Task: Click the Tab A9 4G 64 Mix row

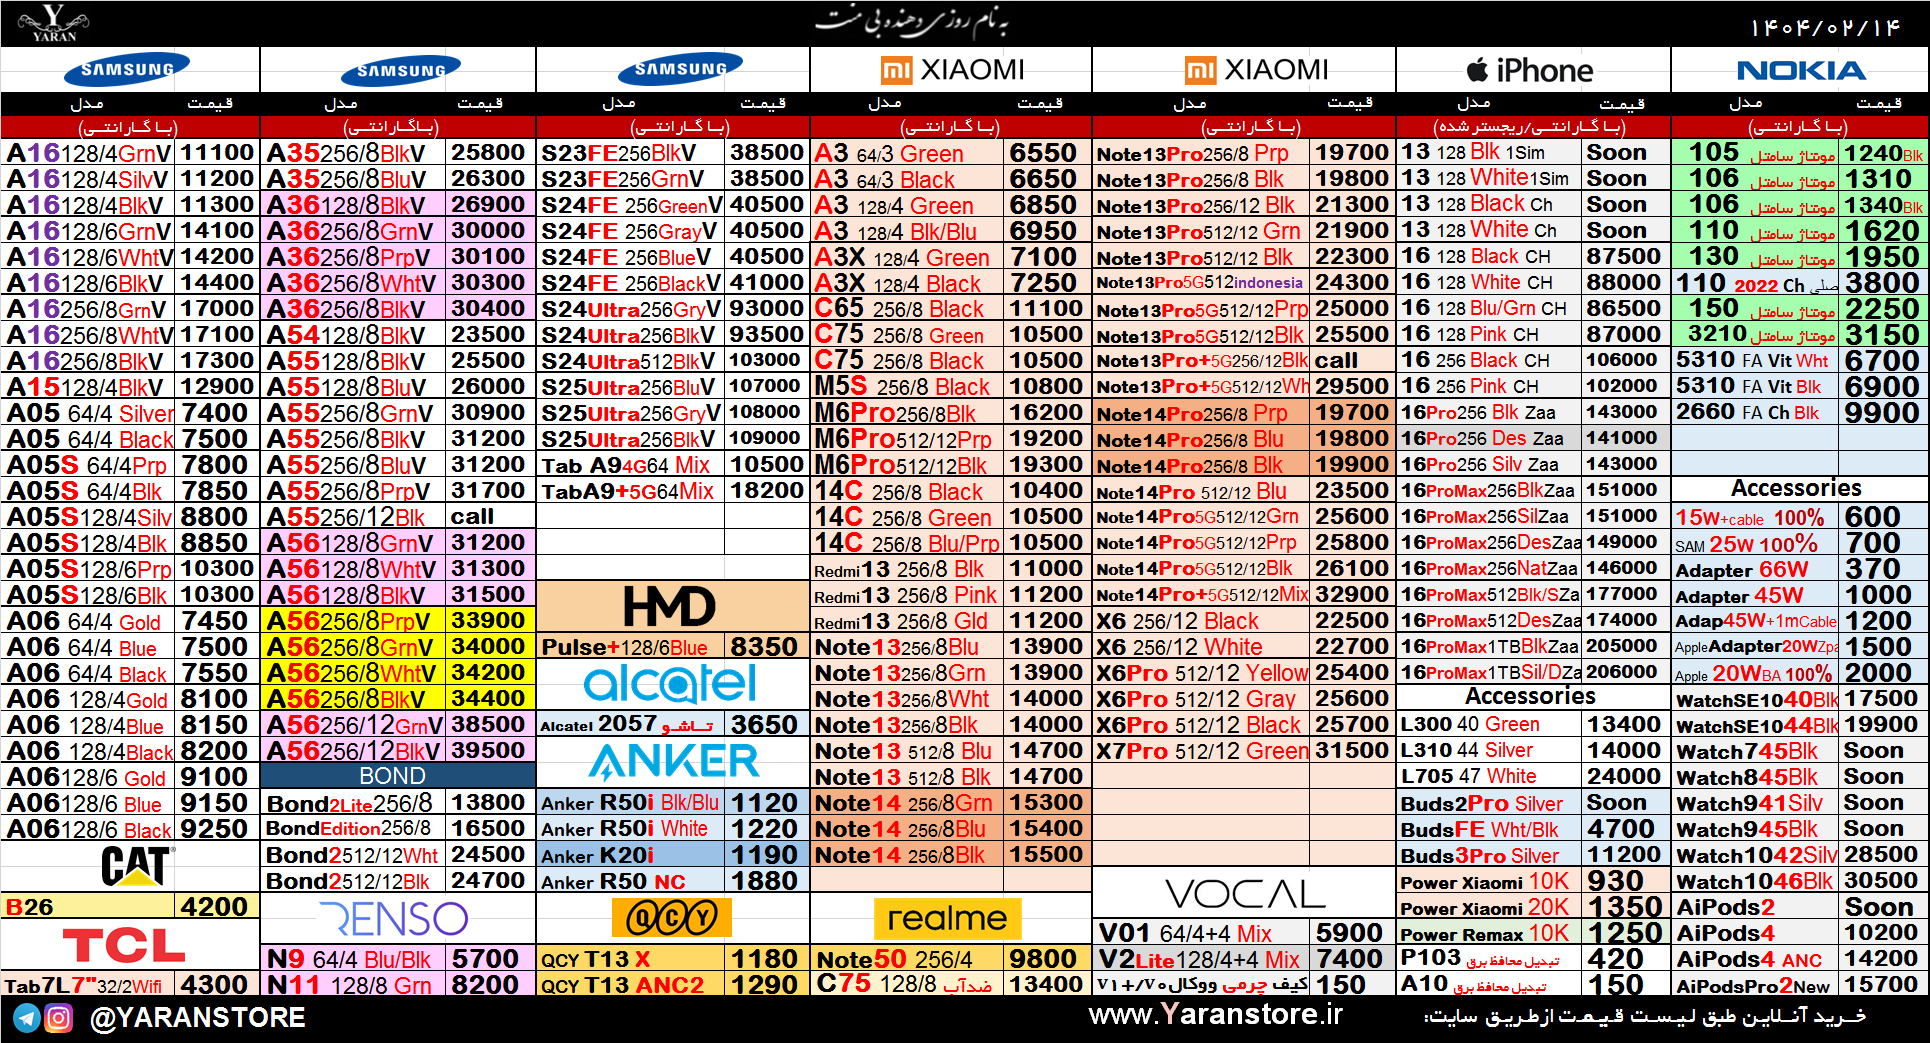Action: click(x=673, y=464)
